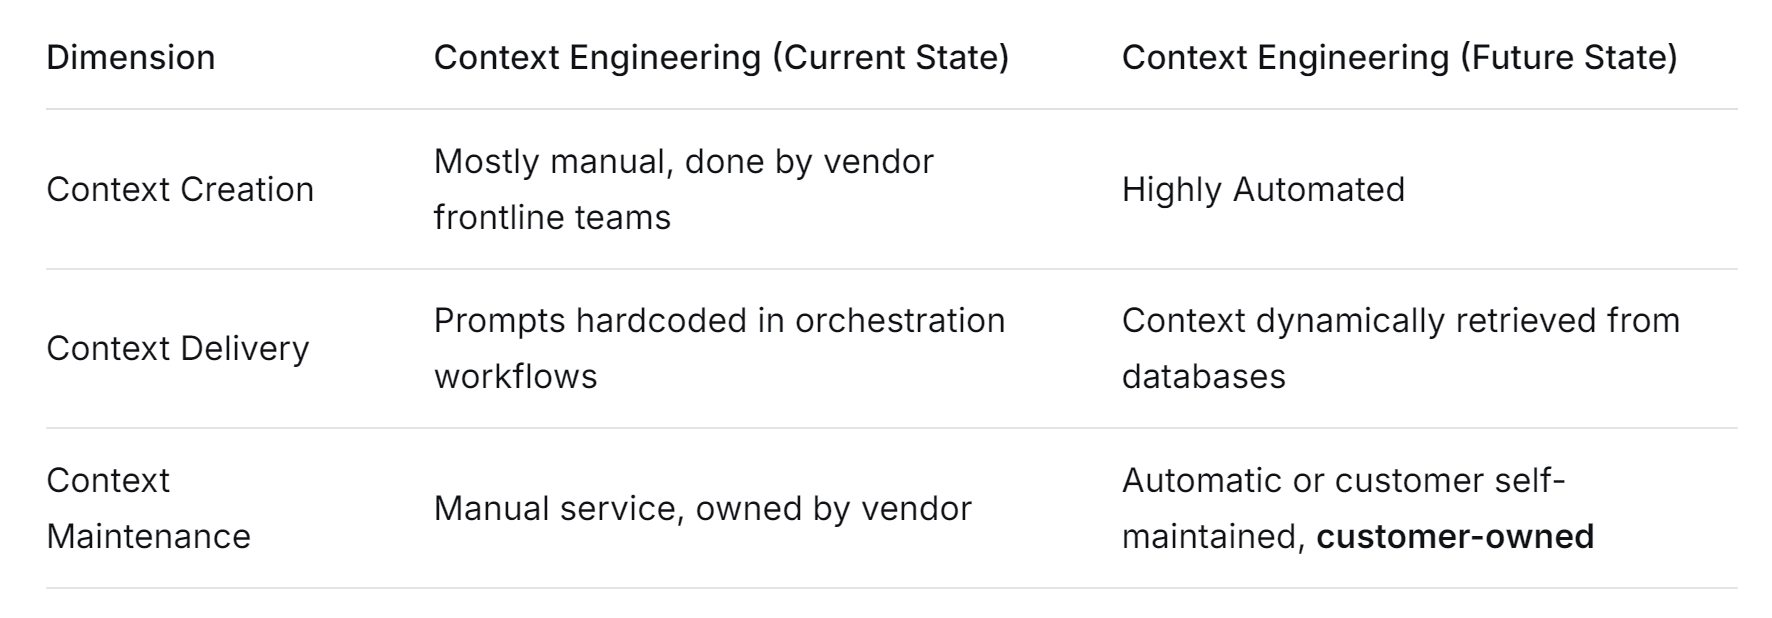
Task: Click the (Current State) text in header
Action: (890, 58)
